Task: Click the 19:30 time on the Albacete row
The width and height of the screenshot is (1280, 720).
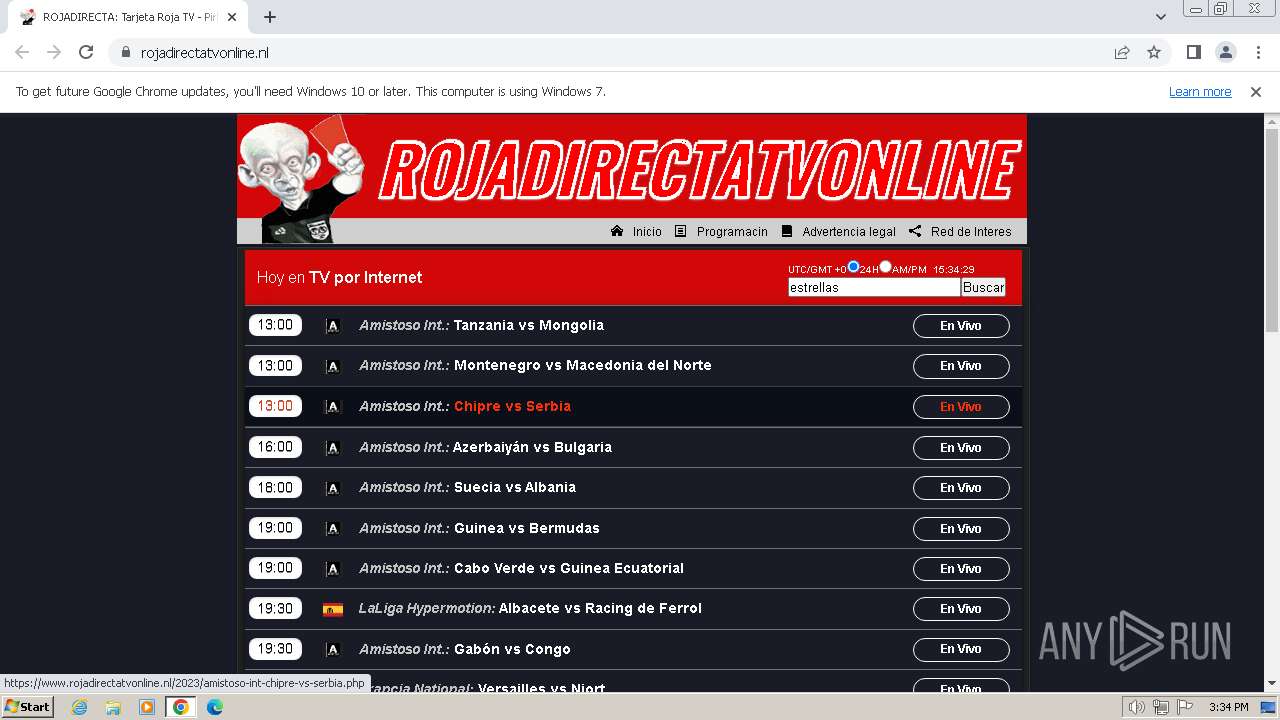Action: point(275,608)
